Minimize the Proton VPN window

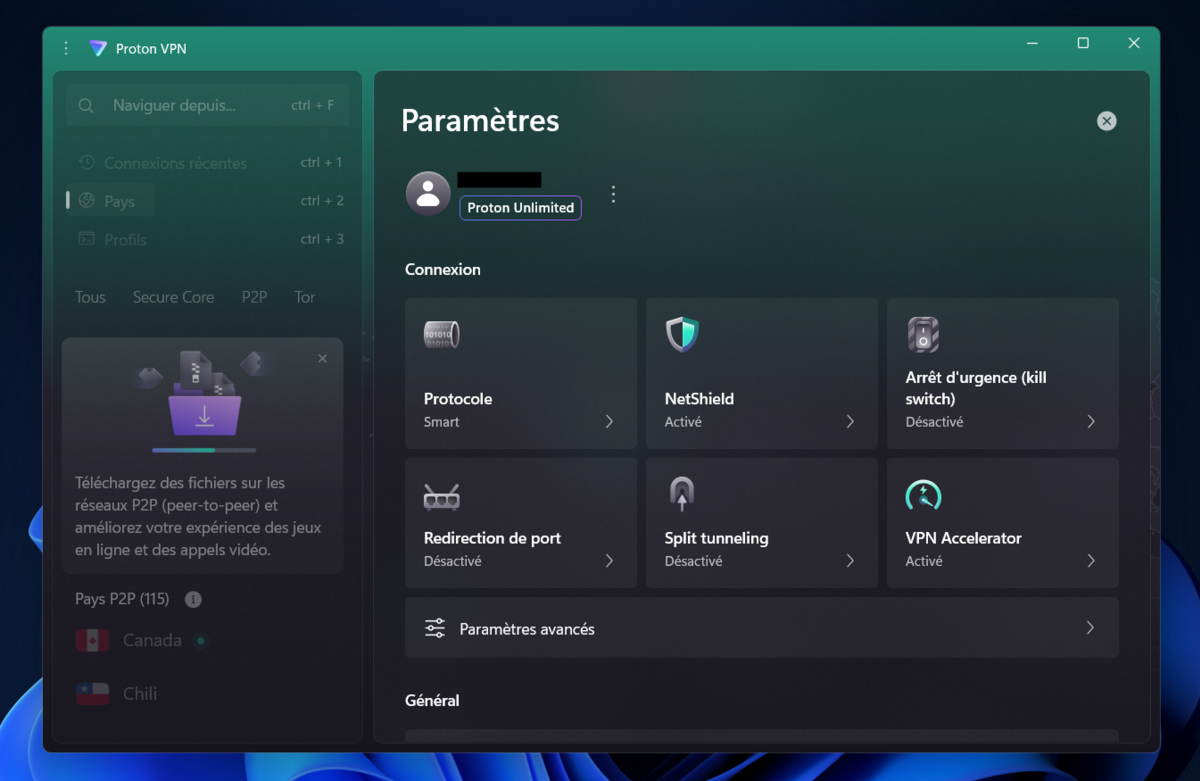point(1032,43)
